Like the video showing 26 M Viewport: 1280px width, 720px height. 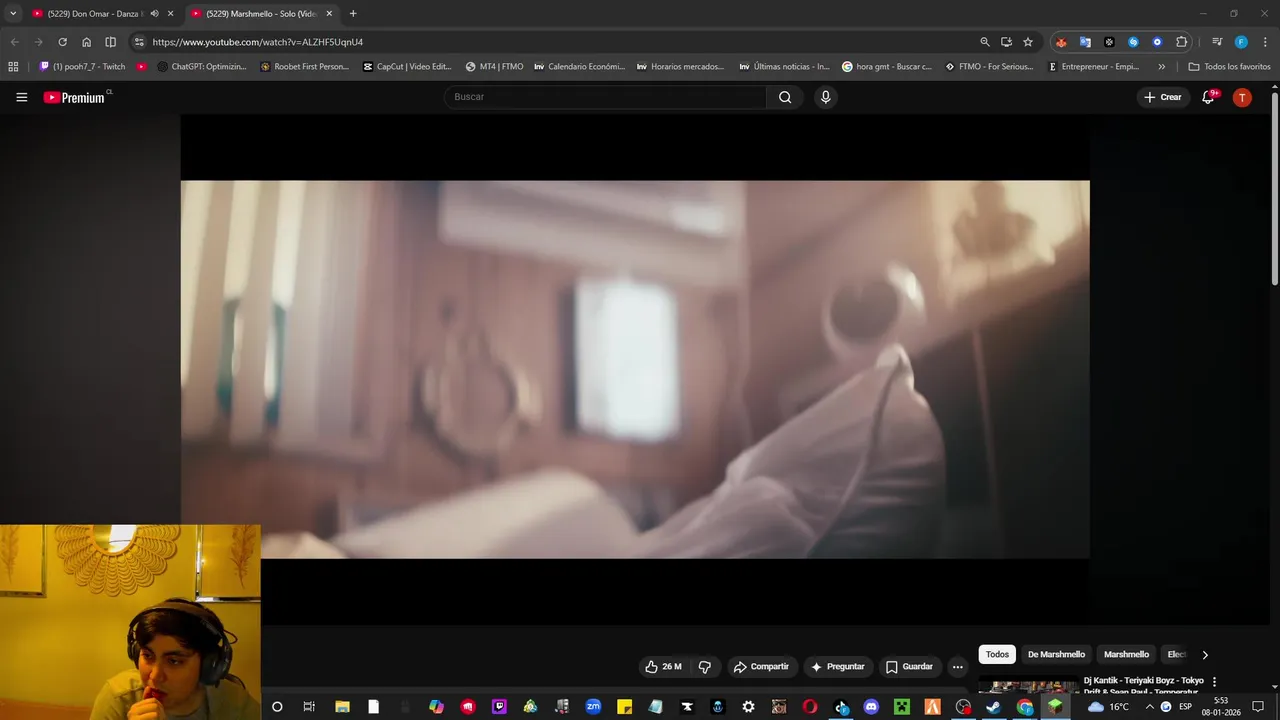[x=663, y=667]
